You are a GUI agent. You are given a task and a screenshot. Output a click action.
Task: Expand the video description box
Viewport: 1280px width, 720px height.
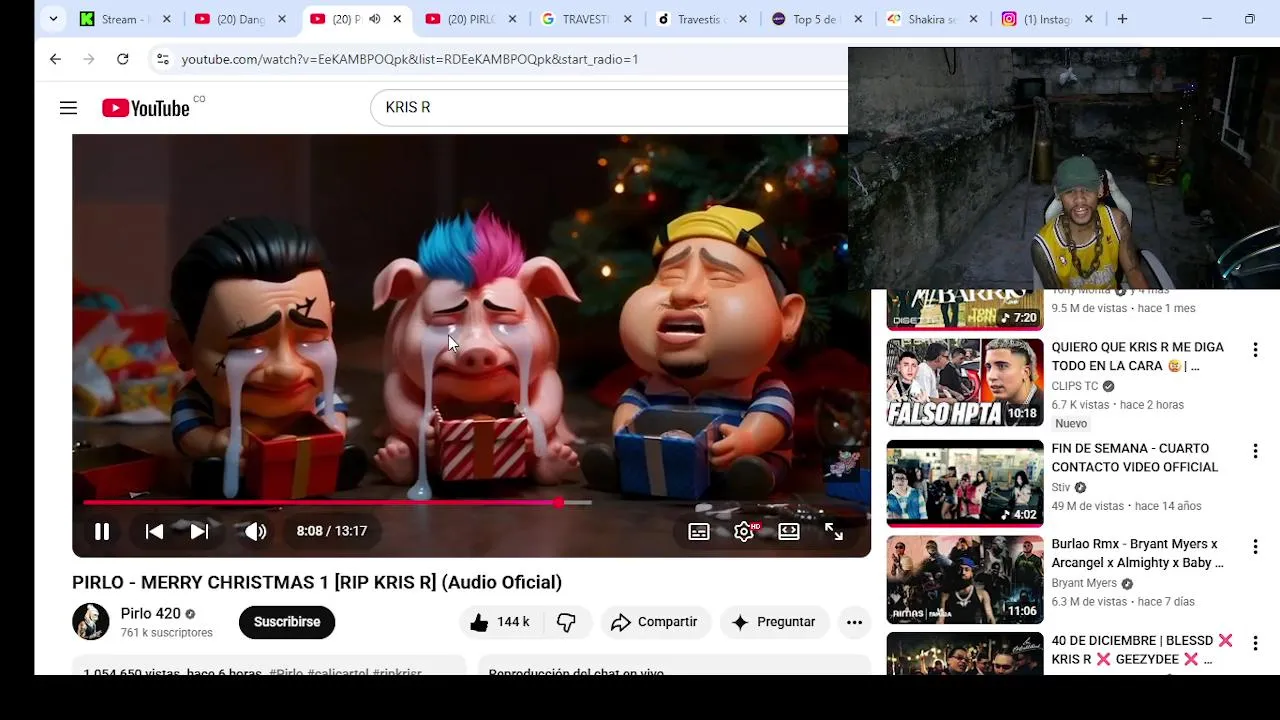[x=269, y=666]
